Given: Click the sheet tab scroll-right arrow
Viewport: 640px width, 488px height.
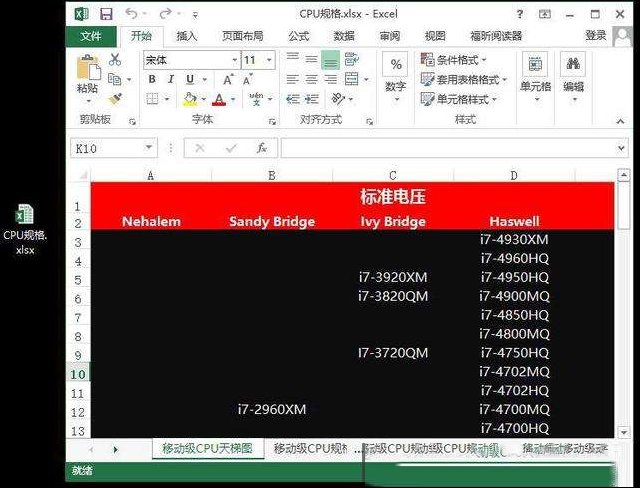Looking at the screenshot, I should (x=115, y=449).
